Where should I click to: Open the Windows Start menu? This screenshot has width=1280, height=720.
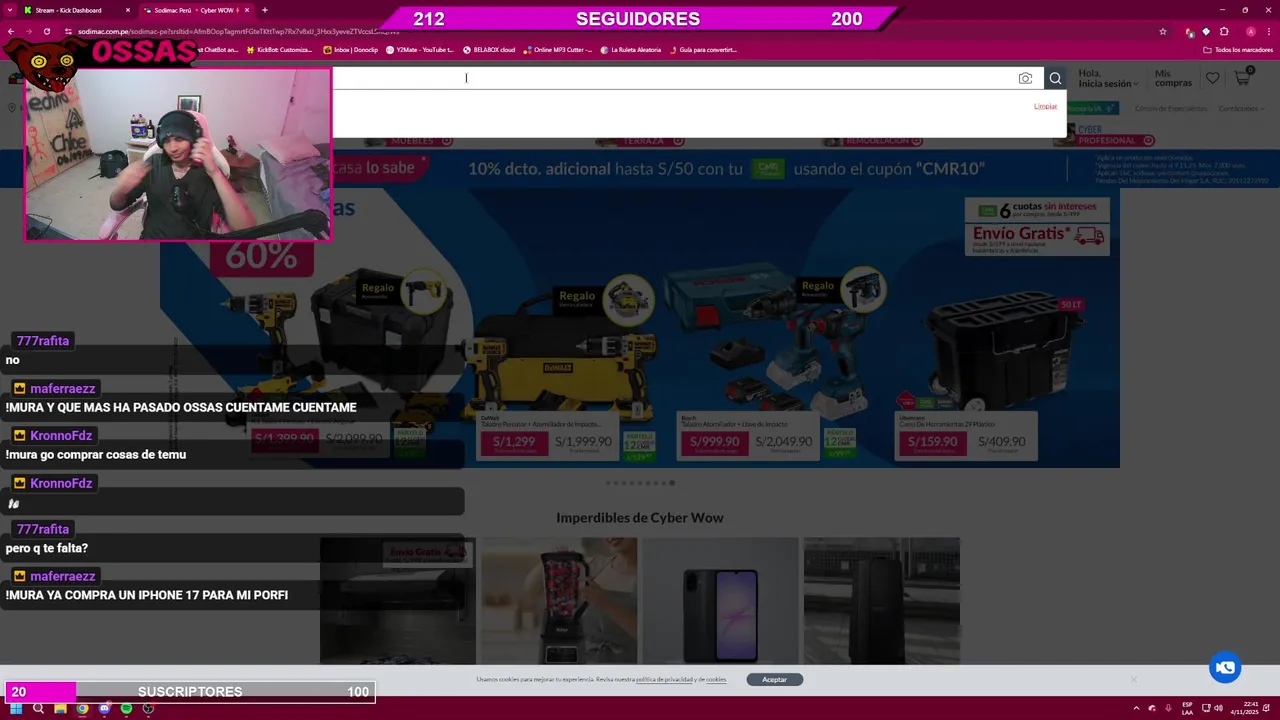click(16, 708)
